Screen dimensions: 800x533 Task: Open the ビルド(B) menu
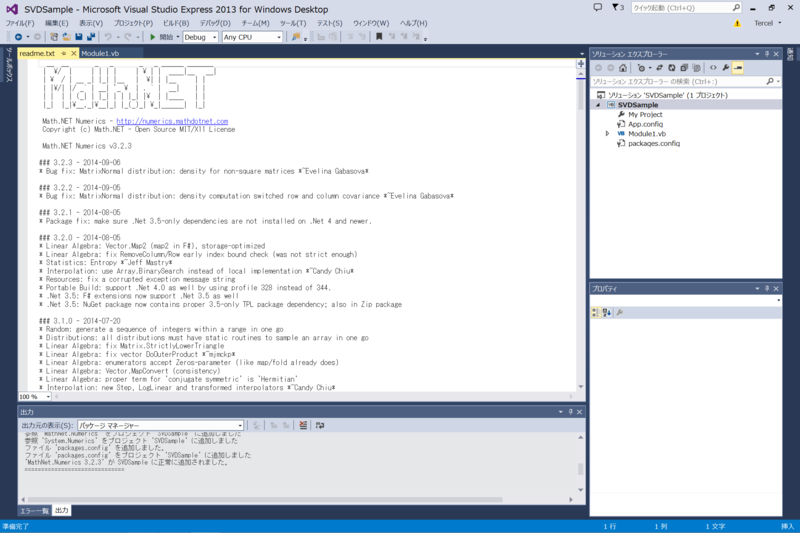(176, 23)
